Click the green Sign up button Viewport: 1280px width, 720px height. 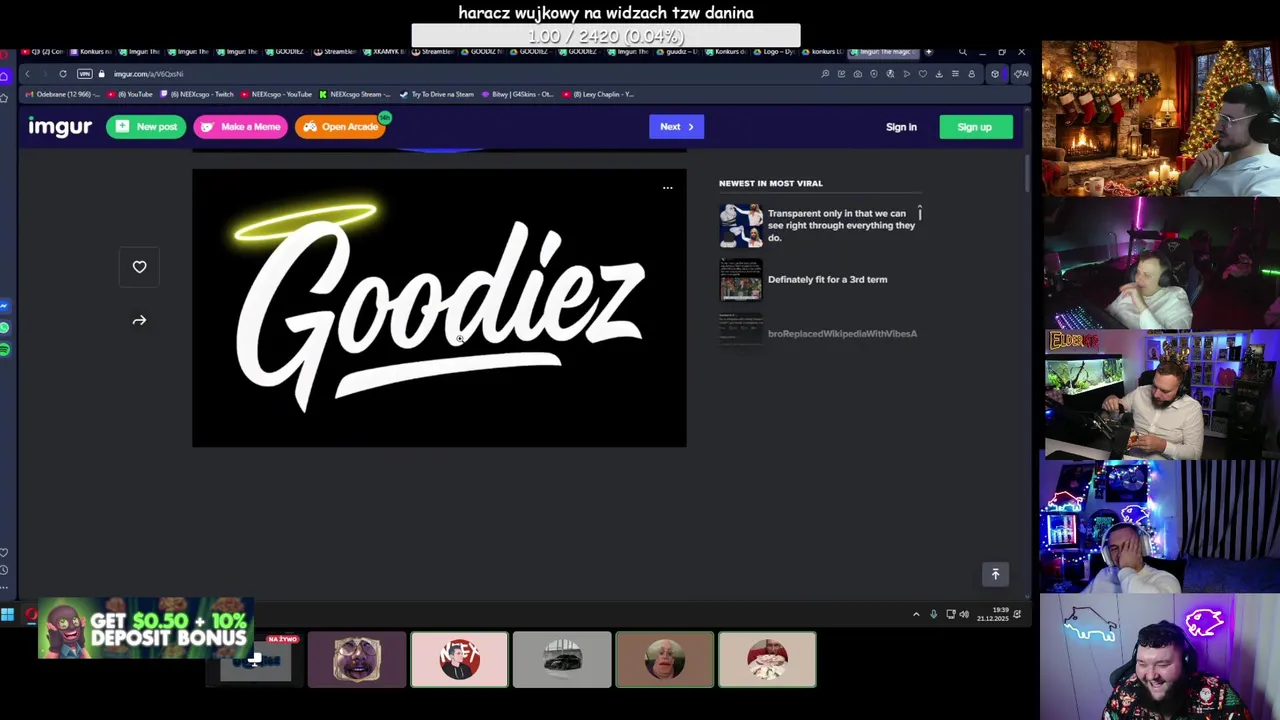tap(975, 127)
